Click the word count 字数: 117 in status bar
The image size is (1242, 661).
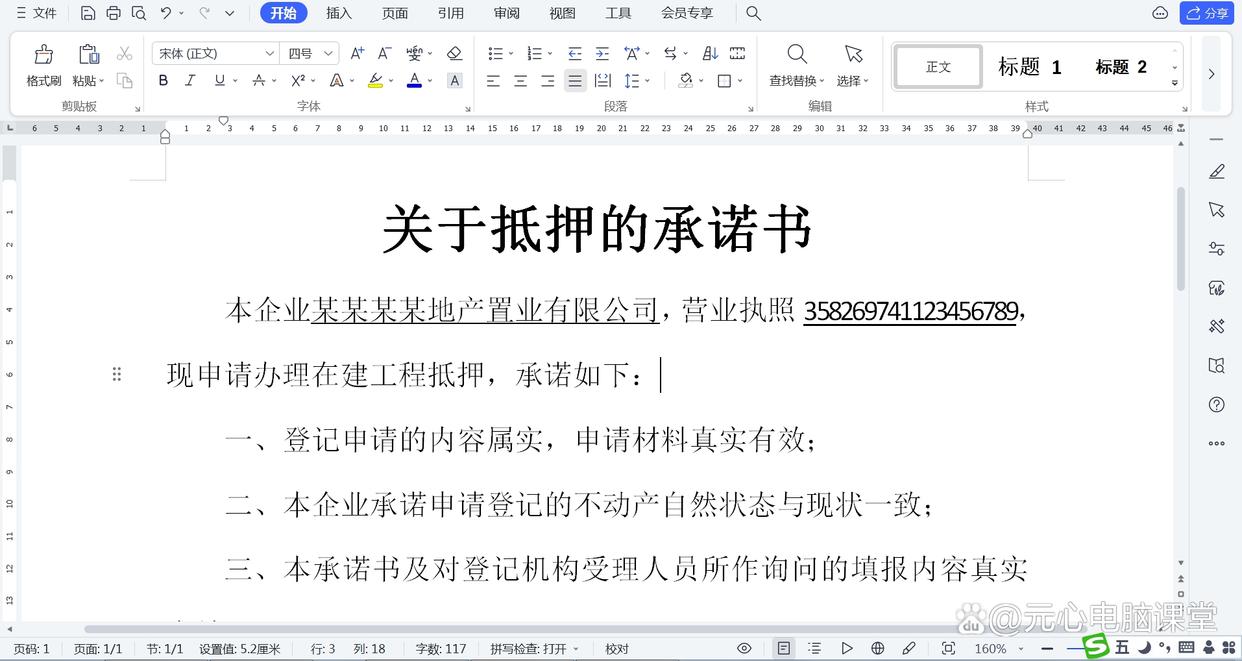441,649
